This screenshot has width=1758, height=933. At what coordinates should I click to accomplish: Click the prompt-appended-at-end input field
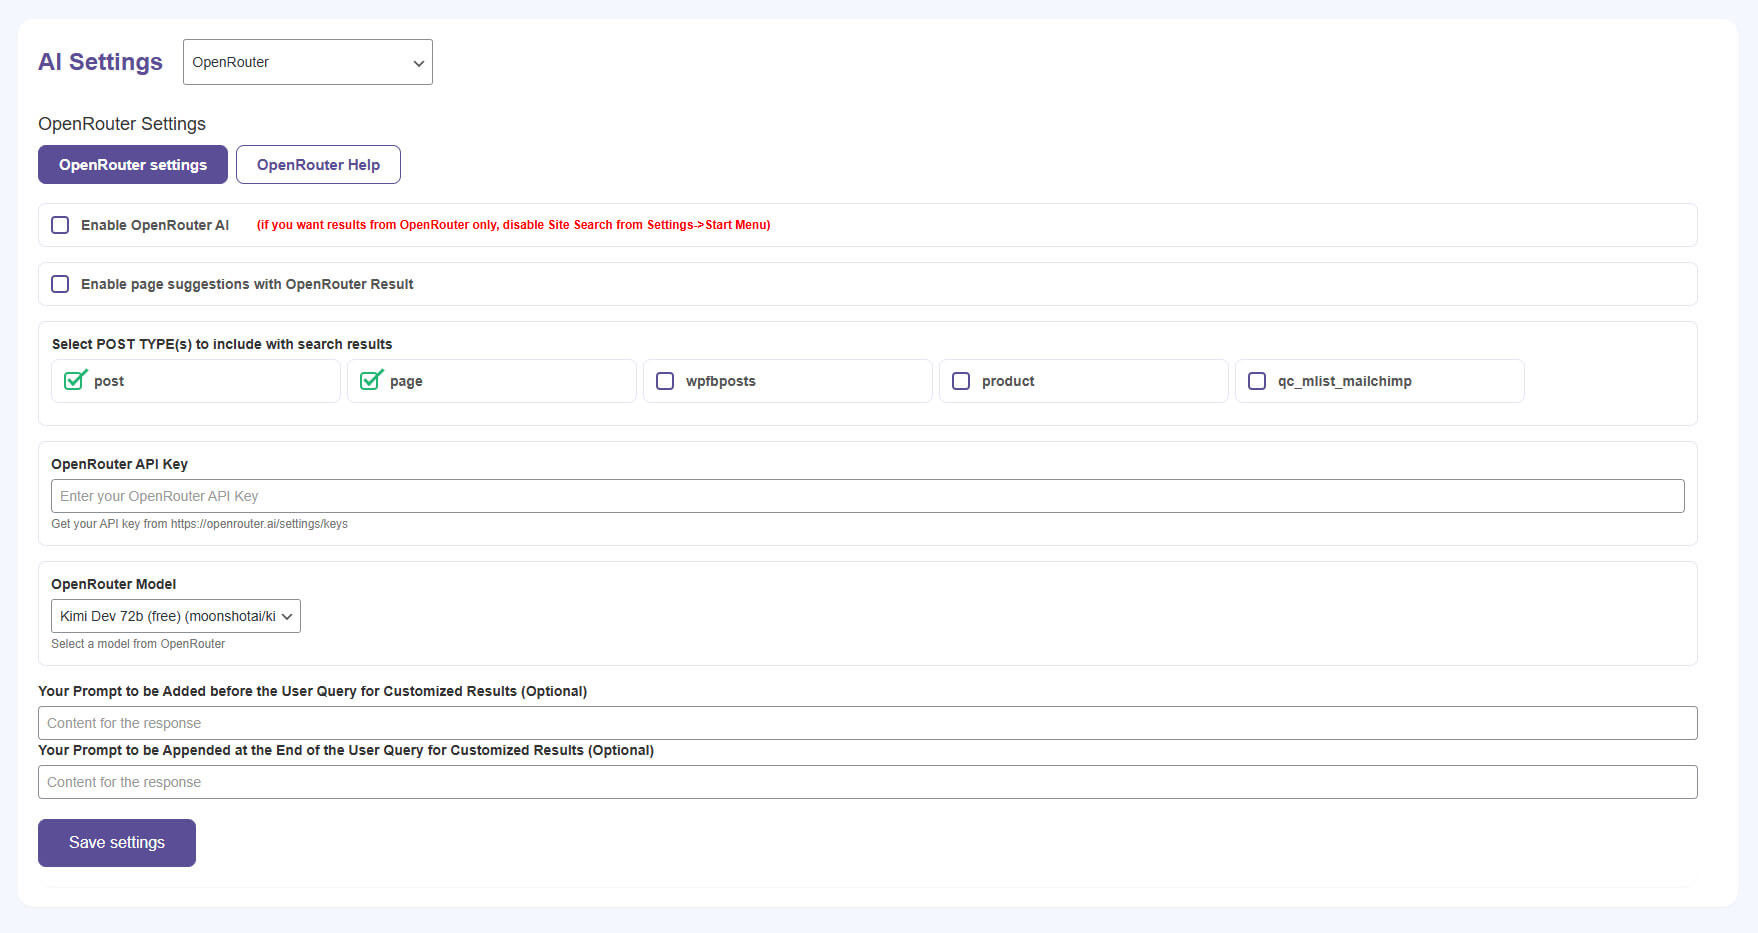pos(868,782)
